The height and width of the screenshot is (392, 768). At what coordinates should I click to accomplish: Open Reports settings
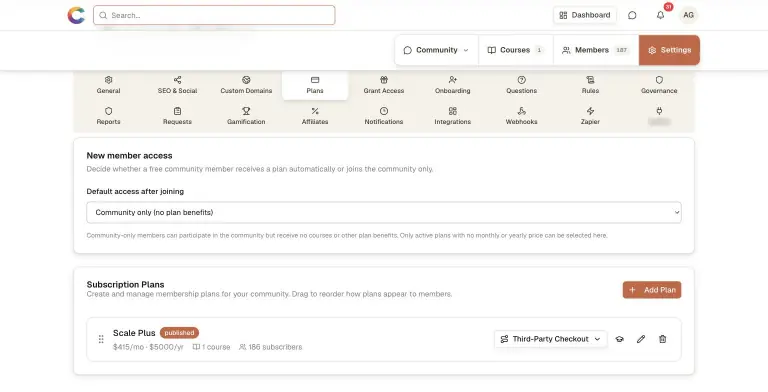coord(108,116)
